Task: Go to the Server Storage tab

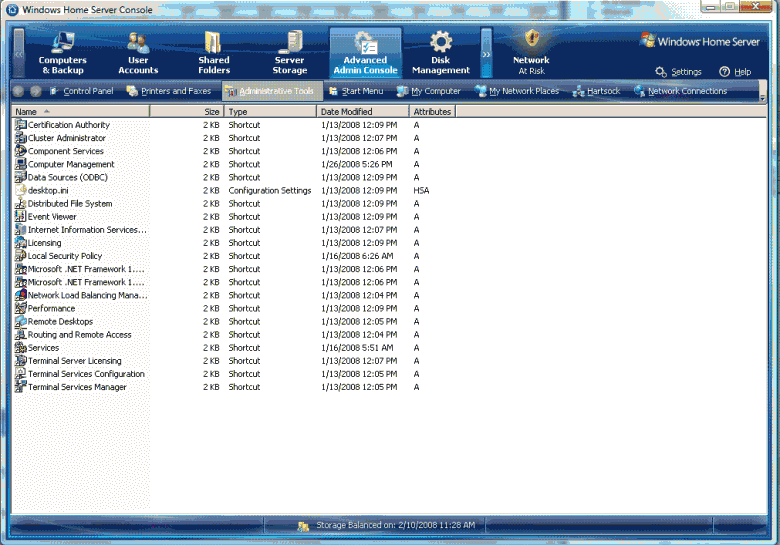Action: coord(290,53)
